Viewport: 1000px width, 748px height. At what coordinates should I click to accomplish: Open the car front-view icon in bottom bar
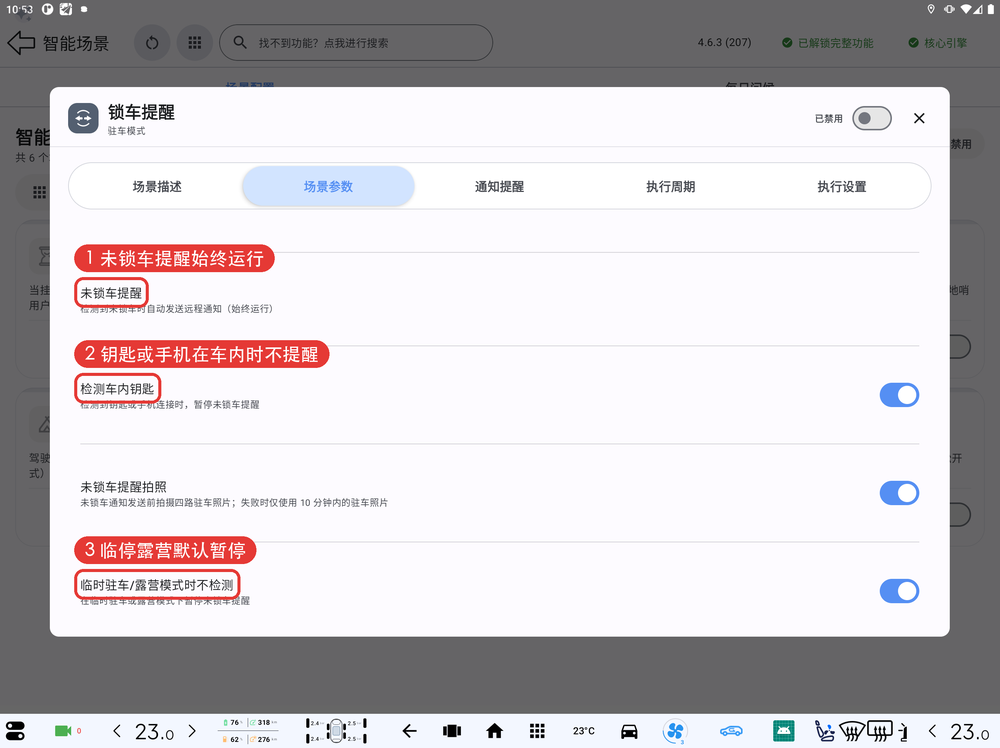click(629, 731)
